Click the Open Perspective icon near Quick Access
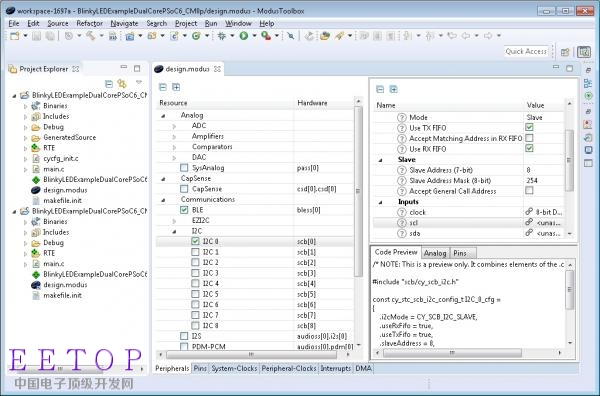The width and height of the screenshot is (600, 396). pyautogui.click(x=565, y=52)
